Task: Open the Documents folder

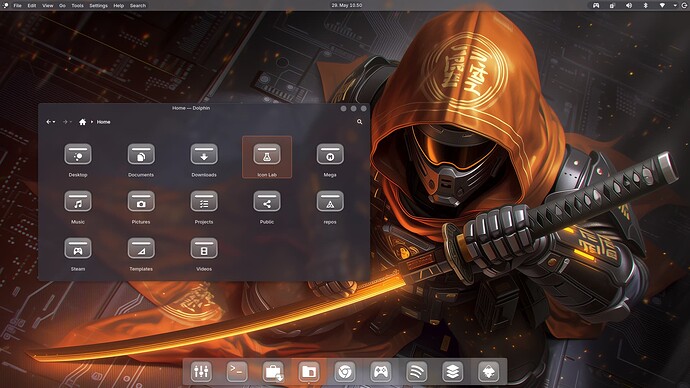Action: [141, 160]
